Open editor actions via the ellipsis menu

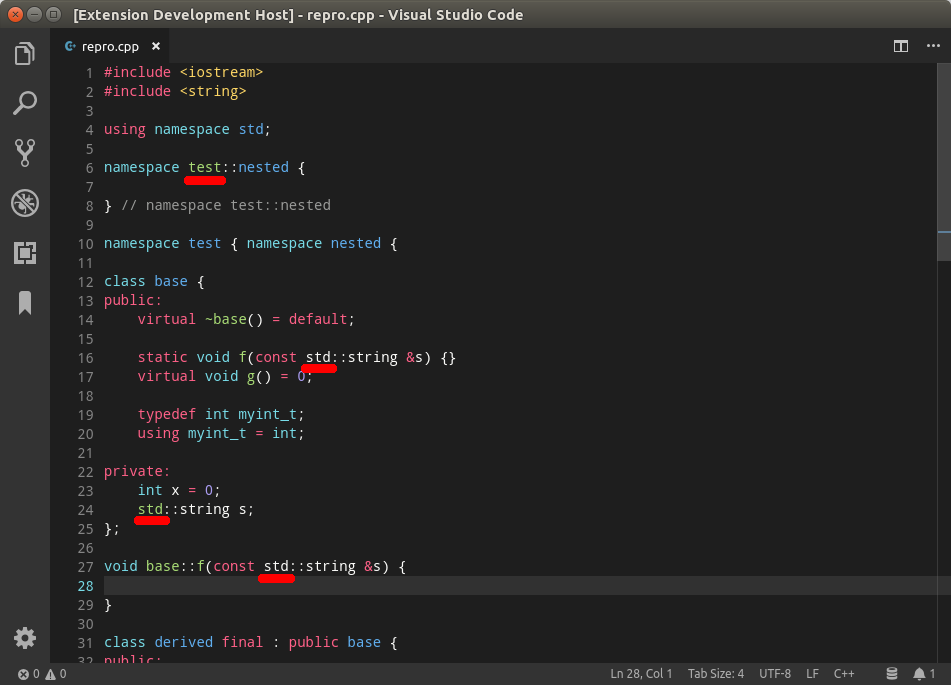[933, 46]
